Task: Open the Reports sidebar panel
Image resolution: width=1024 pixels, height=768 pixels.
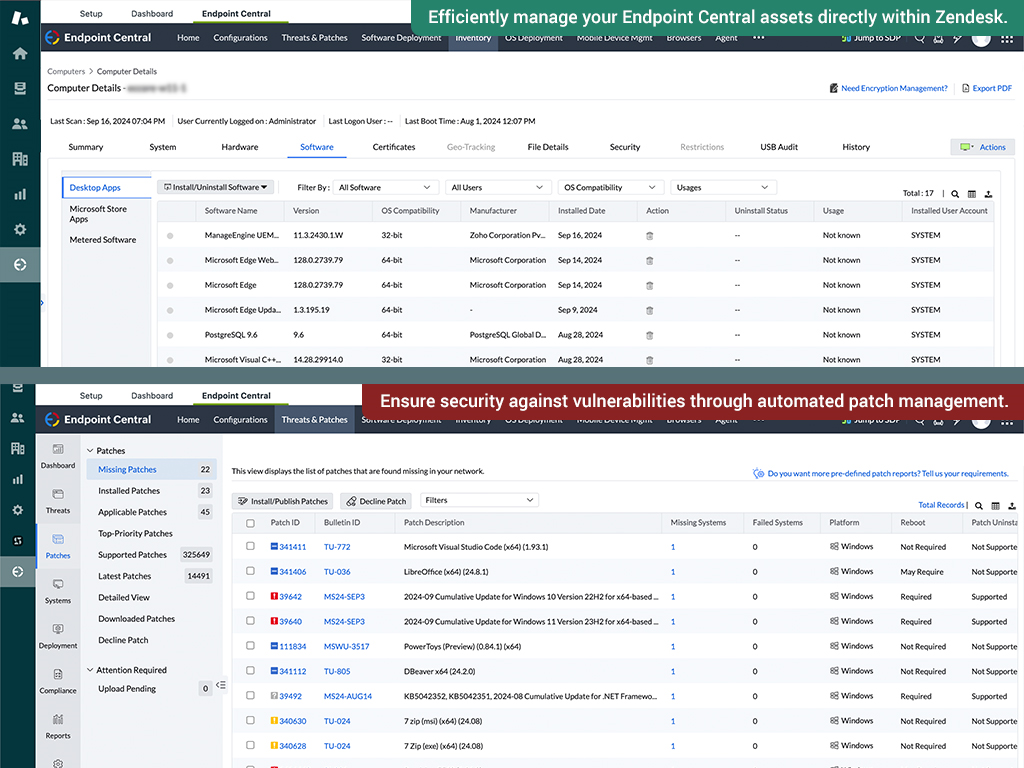Action: (x=57, y=727)
